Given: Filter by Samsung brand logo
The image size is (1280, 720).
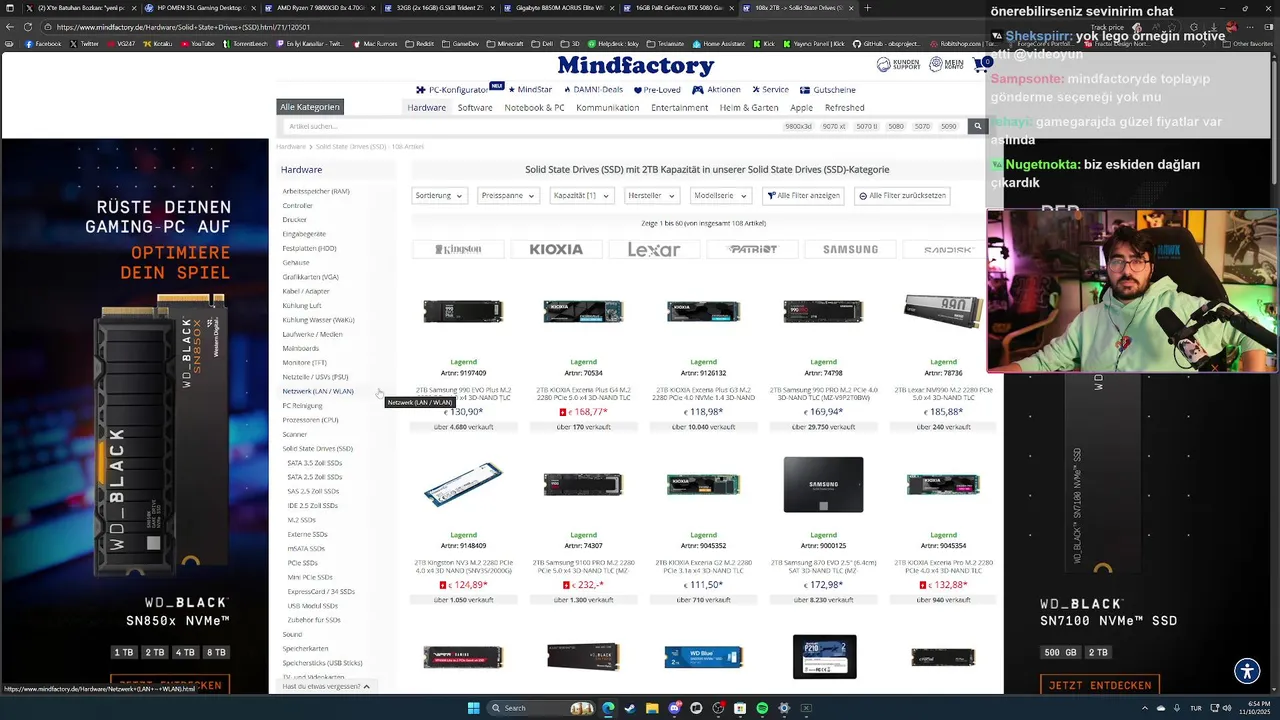Looking at the screenshot, I should (x=850, y=249).
